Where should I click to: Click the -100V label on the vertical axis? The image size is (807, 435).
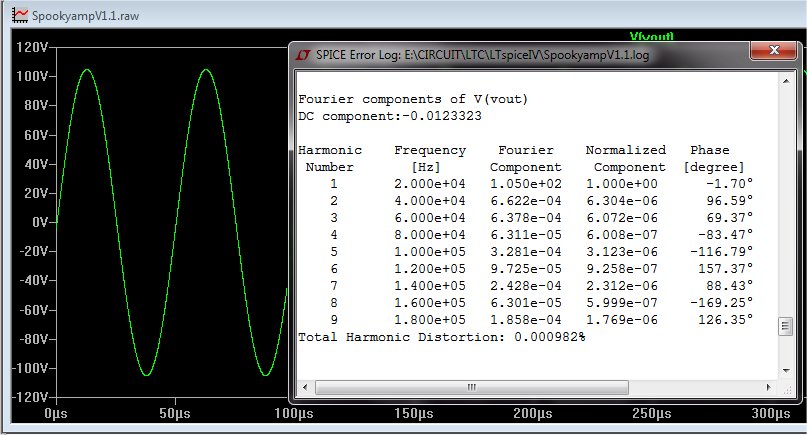29,369
